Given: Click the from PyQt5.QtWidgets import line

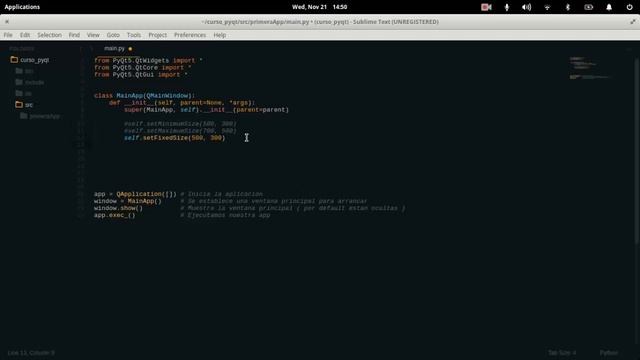Looking at the screenshot, I should [148, 60].
